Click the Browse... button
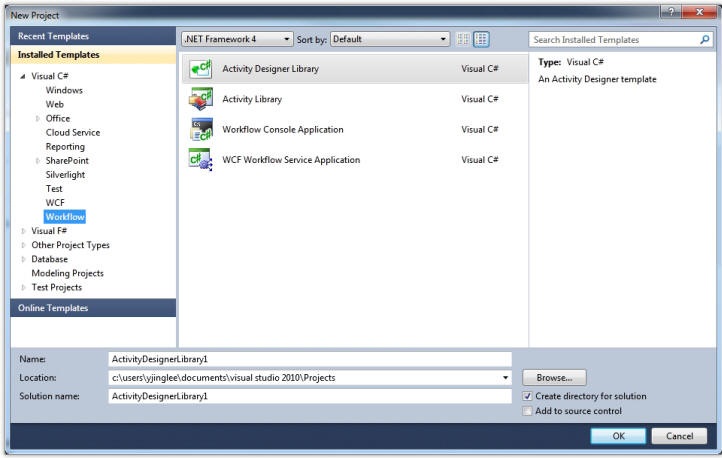This screenshot has height=458, width=722. 554,378
